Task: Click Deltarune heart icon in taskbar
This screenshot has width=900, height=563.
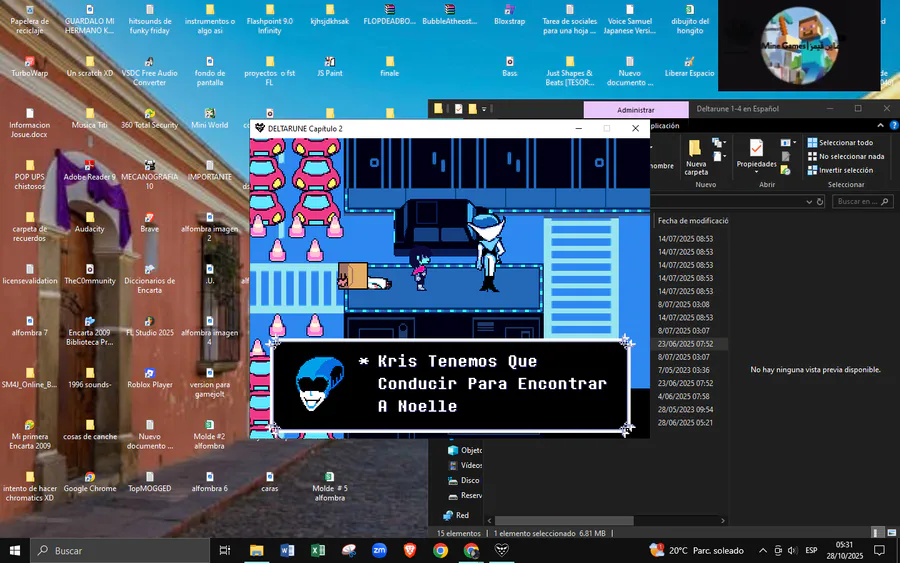Action: (x=502, y=550)
